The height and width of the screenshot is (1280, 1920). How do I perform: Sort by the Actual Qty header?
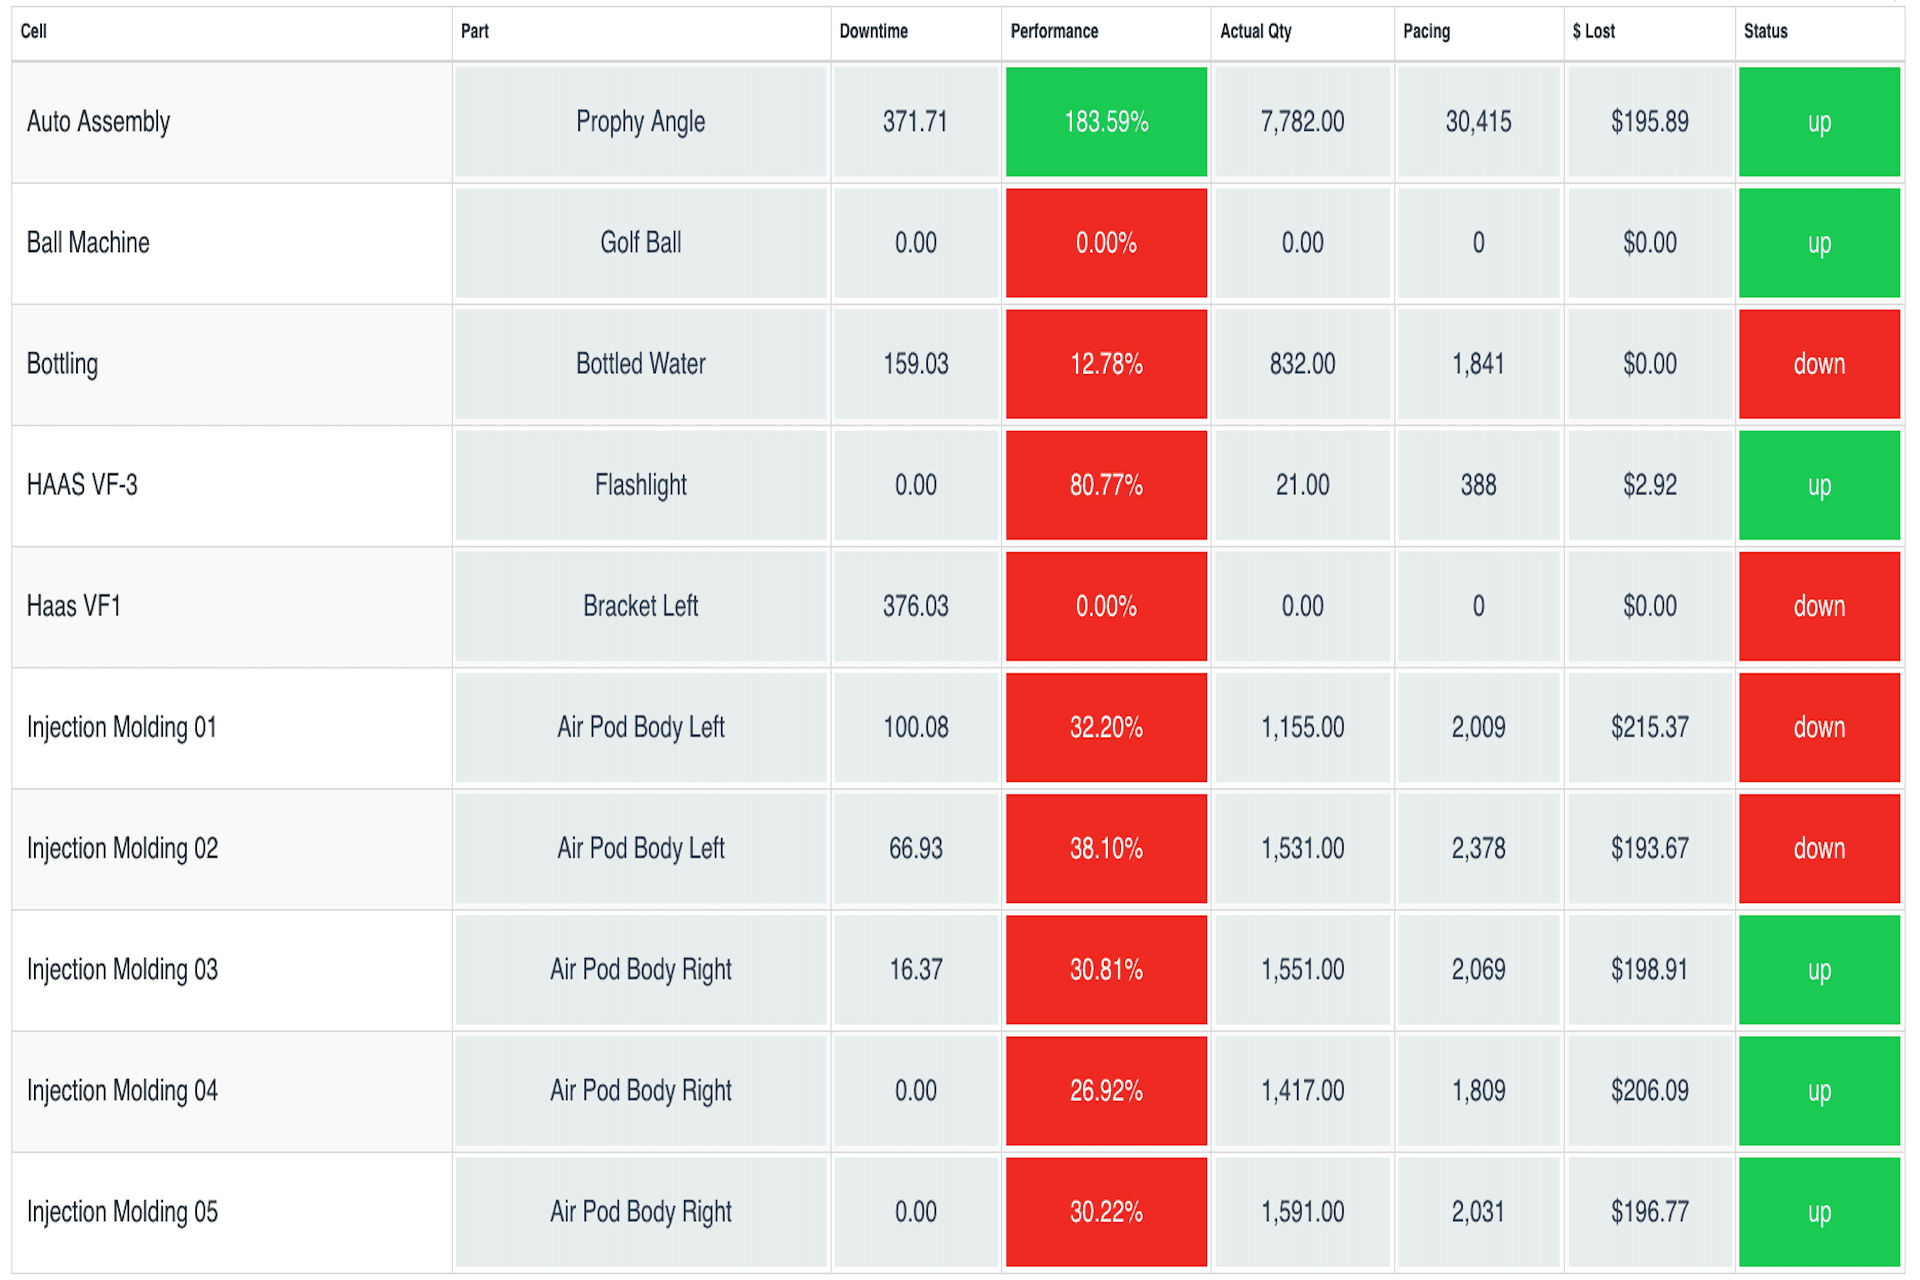1255,31
